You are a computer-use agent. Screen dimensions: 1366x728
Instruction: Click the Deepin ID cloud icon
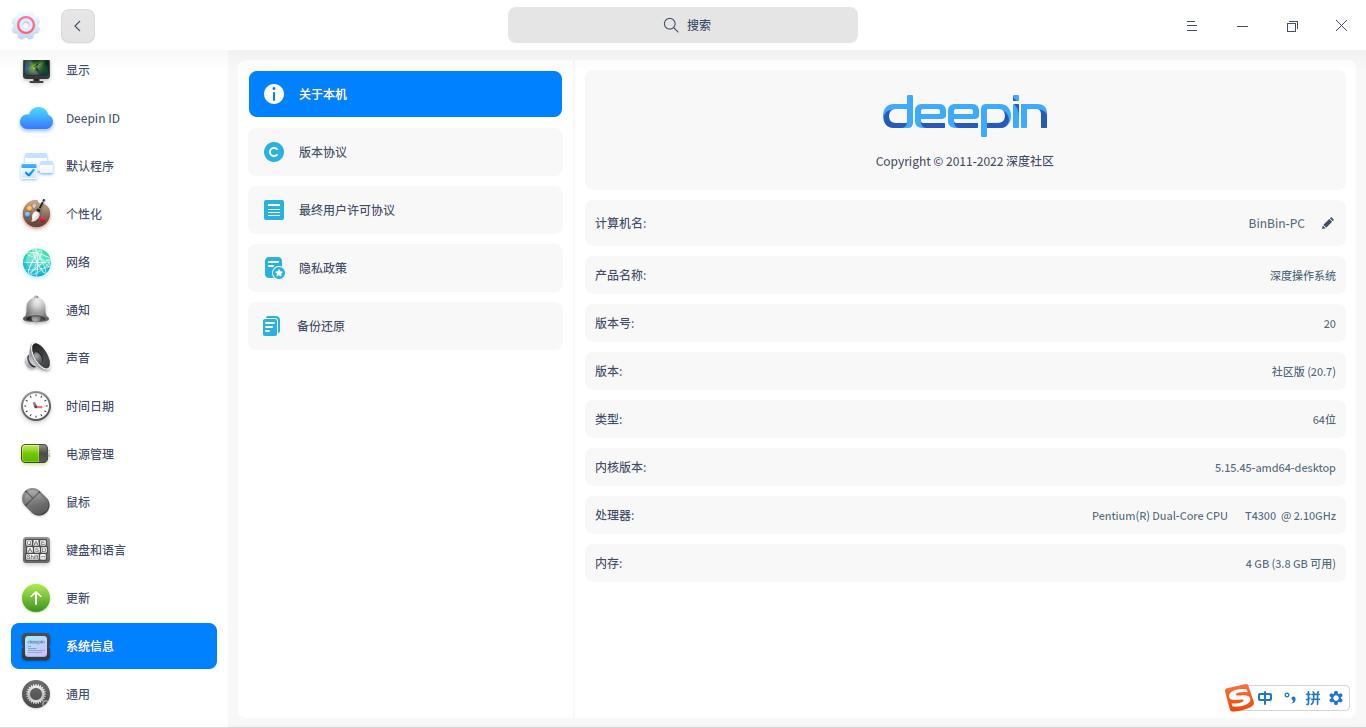[x=36, y=118]
